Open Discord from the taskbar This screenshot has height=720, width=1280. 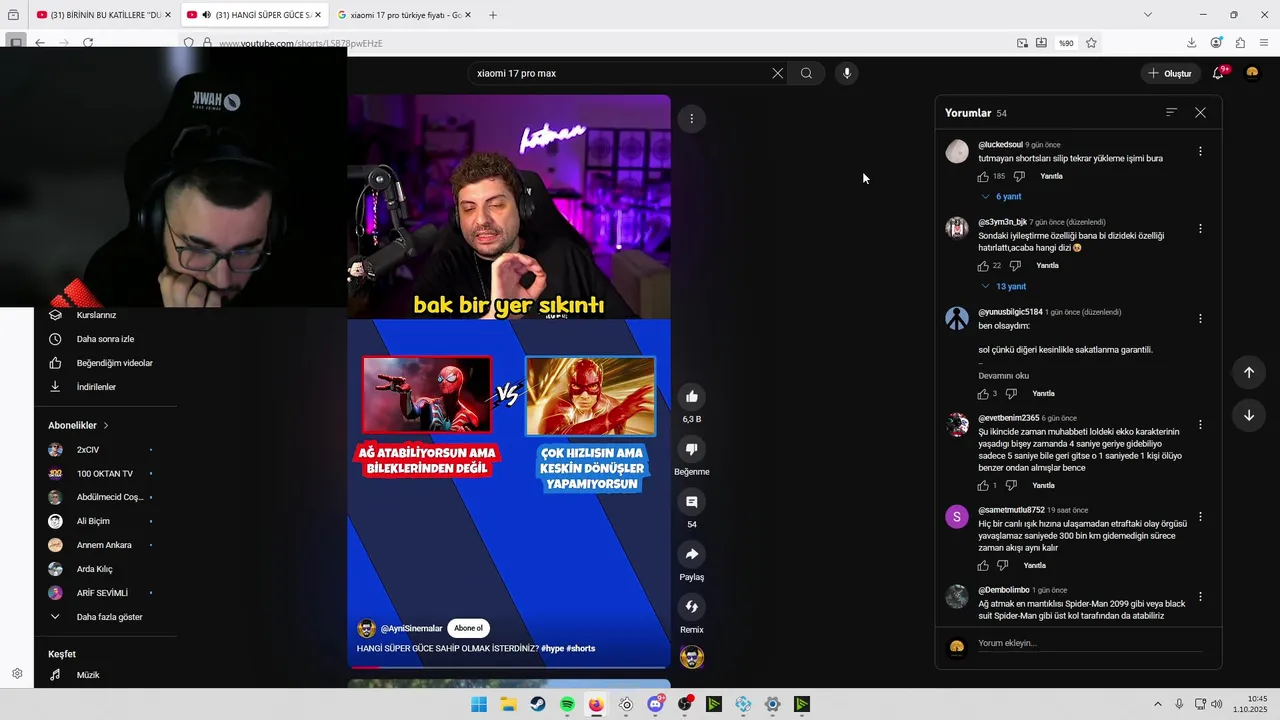click(x=656, y=704)
